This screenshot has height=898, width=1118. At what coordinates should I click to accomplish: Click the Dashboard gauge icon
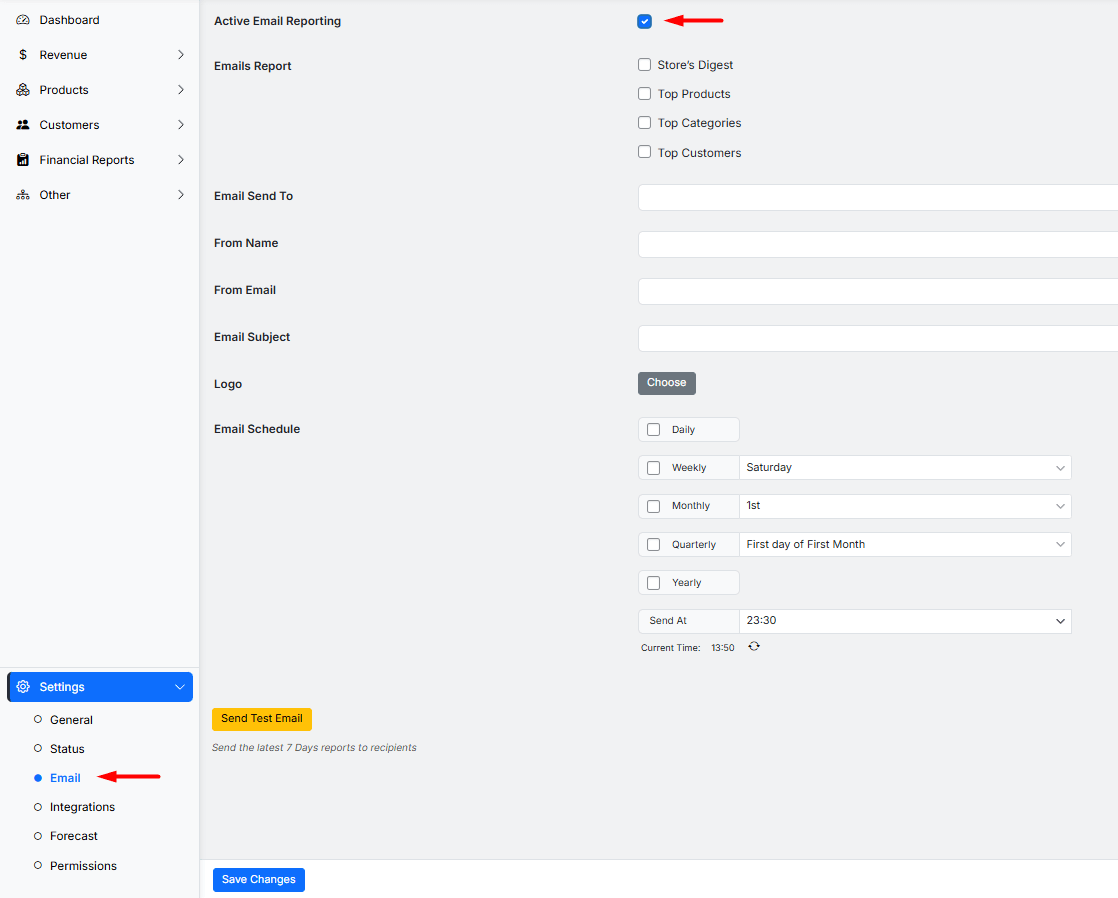tap(23, 20)
